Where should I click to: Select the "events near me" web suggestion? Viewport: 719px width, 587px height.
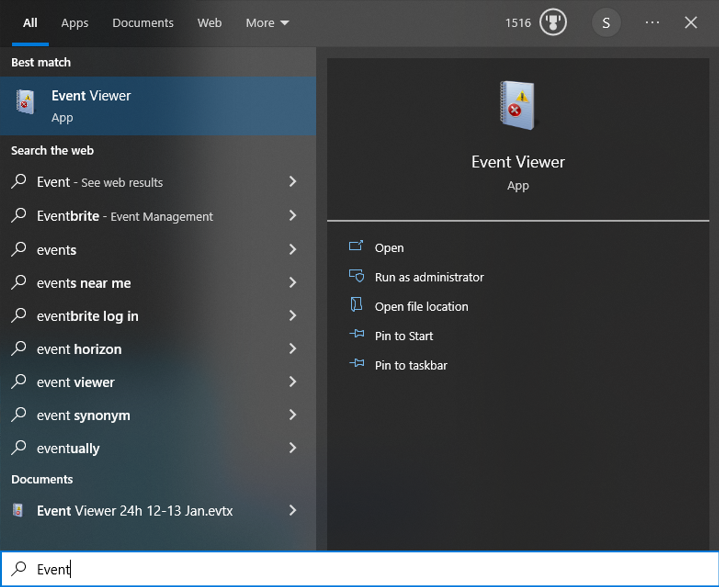pos(84,283)
